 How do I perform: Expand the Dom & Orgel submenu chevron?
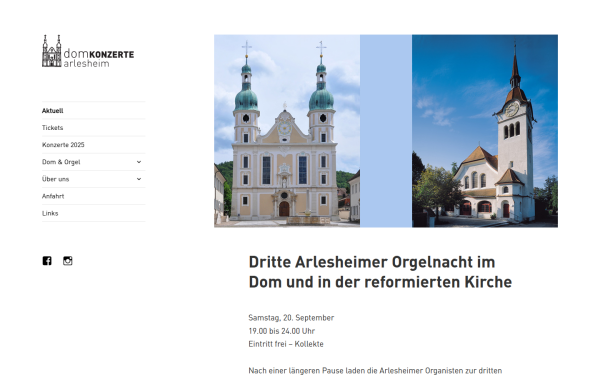(x=139, y=162)
